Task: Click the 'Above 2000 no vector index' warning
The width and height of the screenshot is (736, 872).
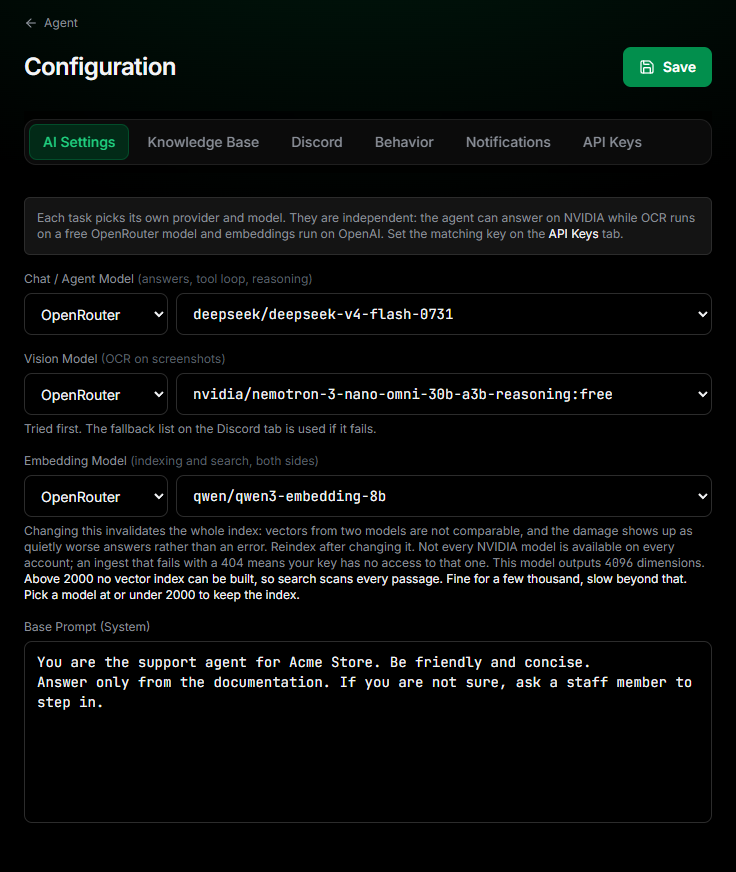Action: pos(355,587)
